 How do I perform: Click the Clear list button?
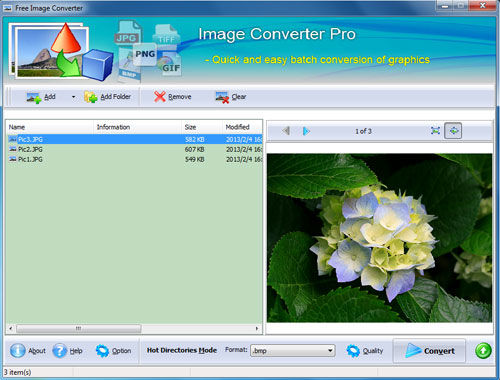click(231, 97)
